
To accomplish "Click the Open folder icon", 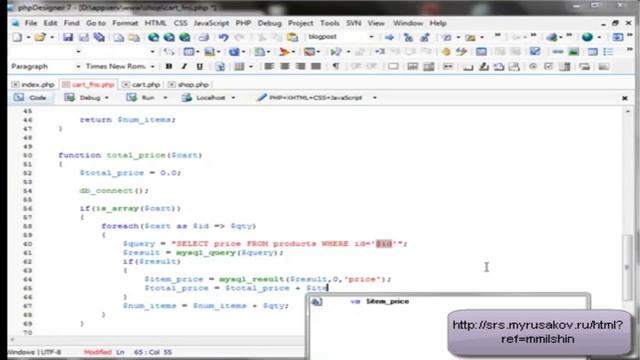I will tap(40, 37).
